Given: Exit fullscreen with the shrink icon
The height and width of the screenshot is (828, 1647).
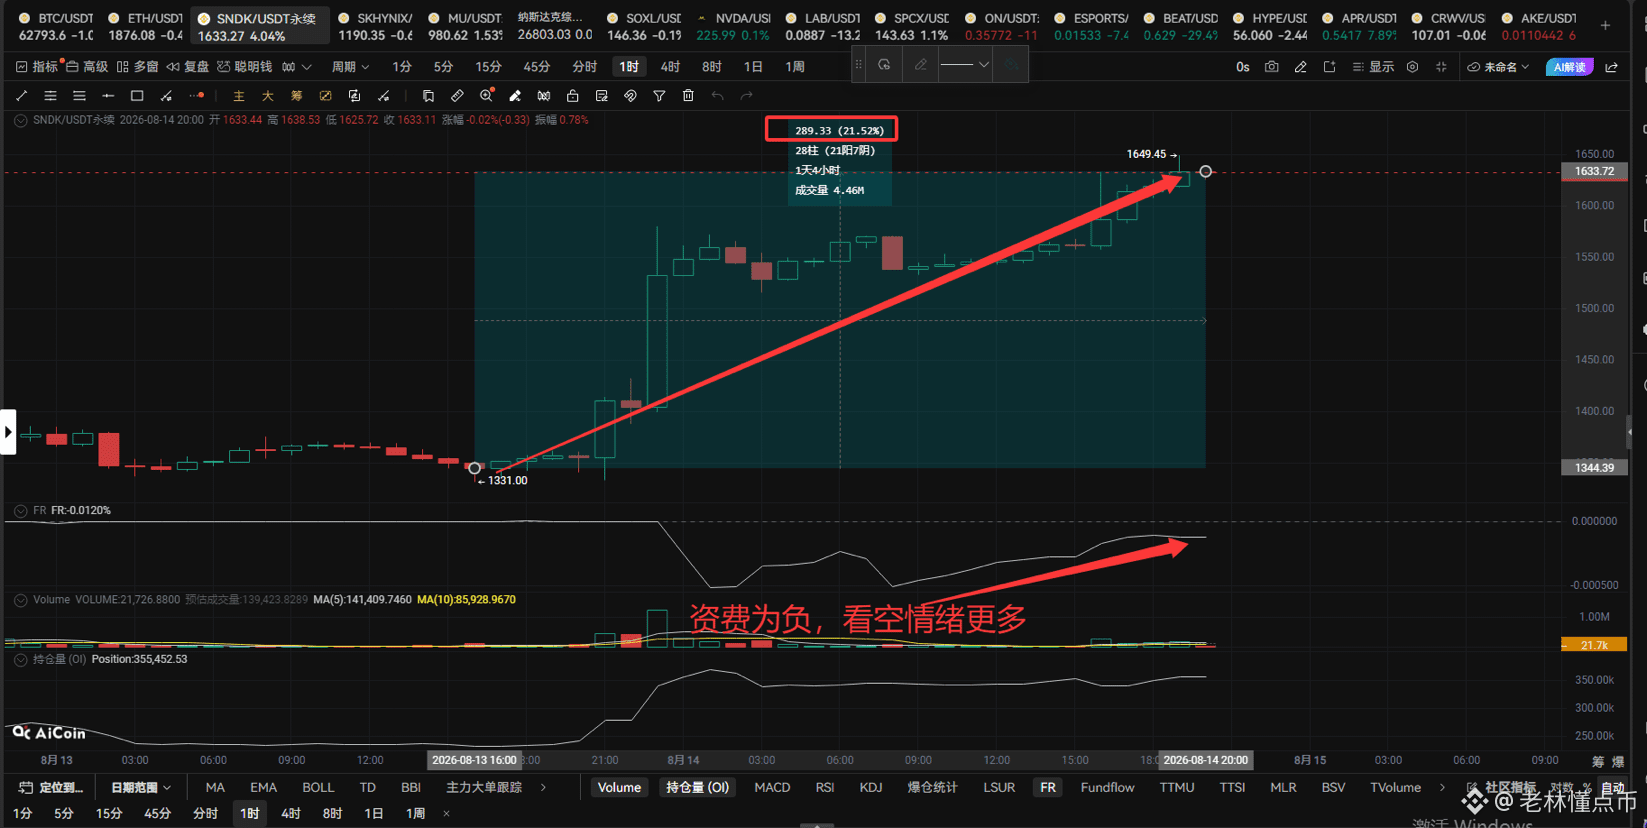Looking at the screenshot, I should 1441,67.
